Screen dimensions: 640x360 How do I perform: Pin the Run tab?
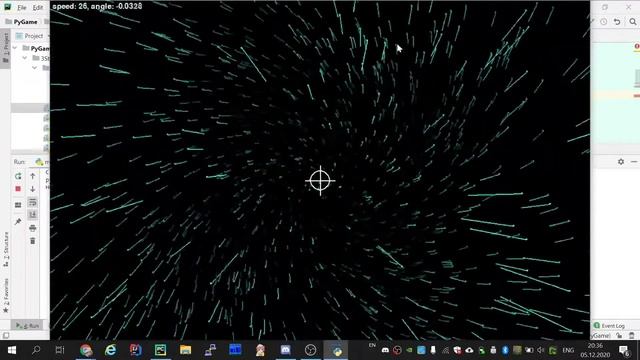point(18,222)
